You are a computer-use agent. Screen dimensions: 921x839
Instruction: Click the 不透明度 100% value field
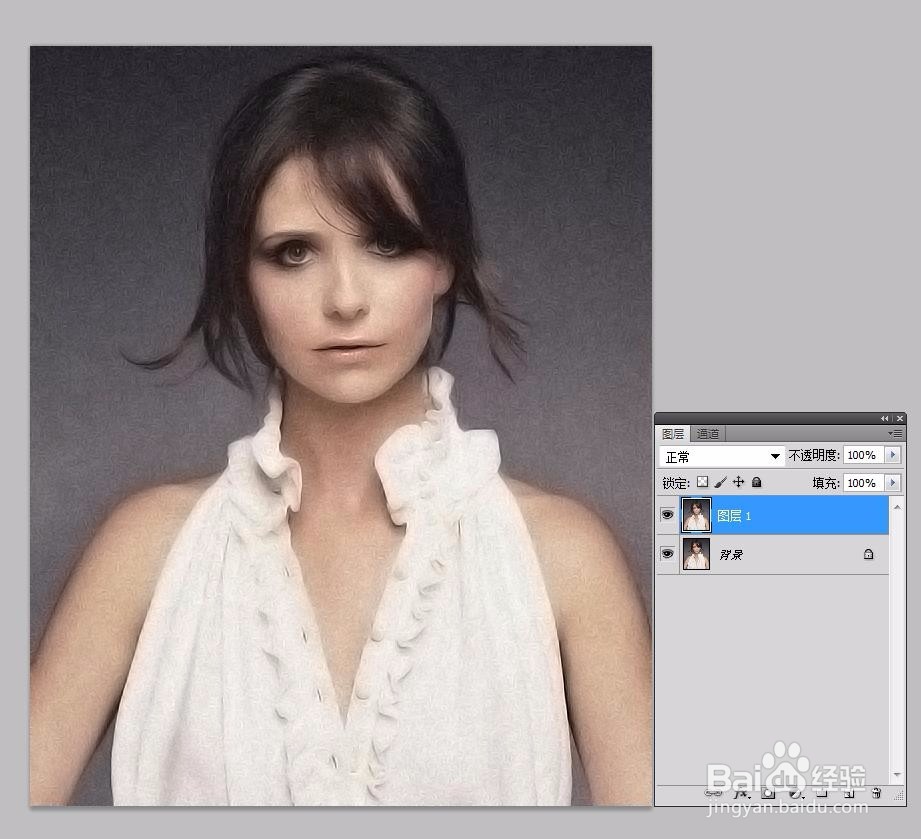coord(862,455)
